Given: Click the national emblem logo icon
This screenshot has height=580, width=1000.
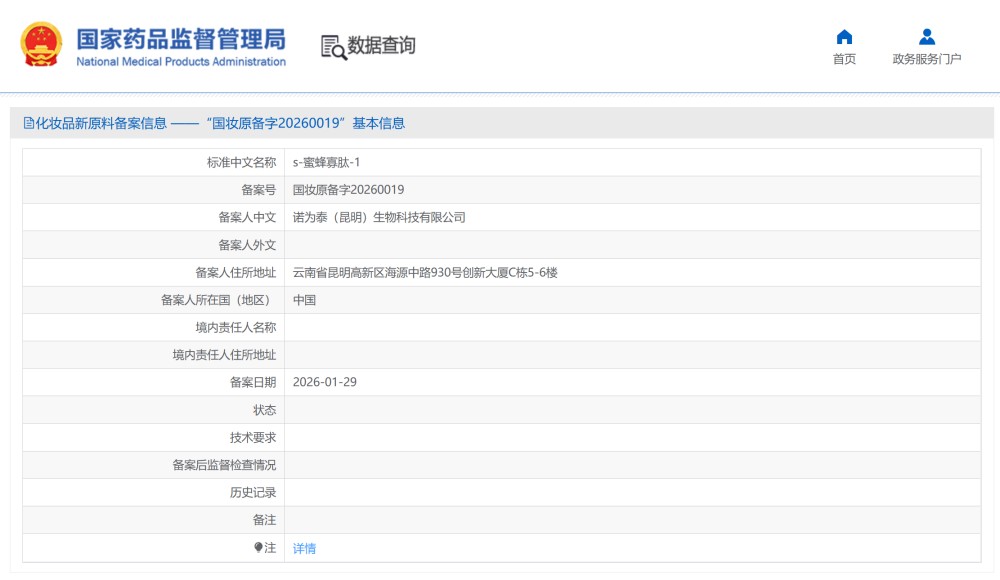Looking at the screenshot, I should tap(40, 44).
